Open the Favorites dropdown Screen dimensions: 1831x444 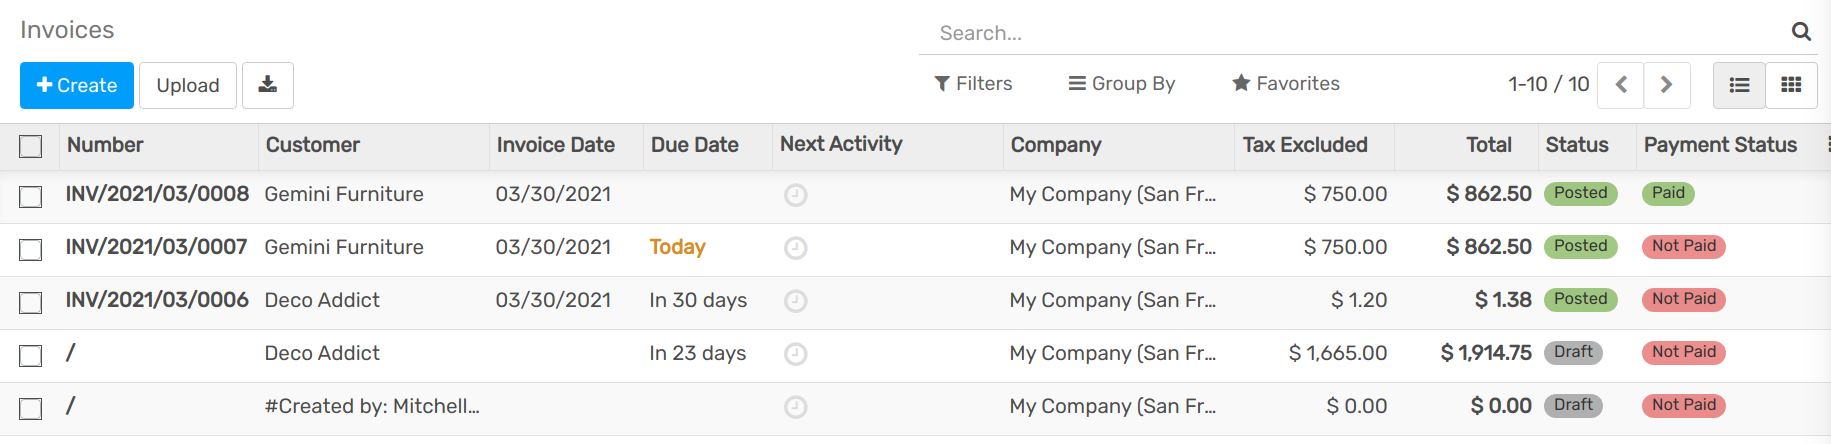(x=1286, y=84)
